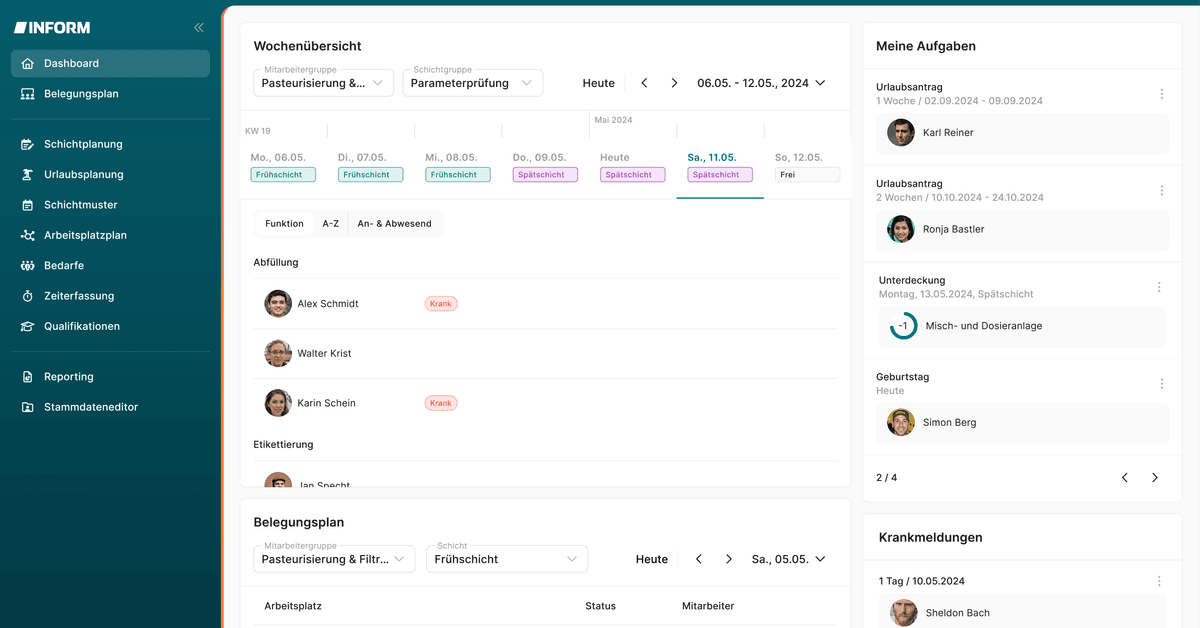
Task: Open Qualifikationen graduation cap icon
Action: click(x=27, y=327)
